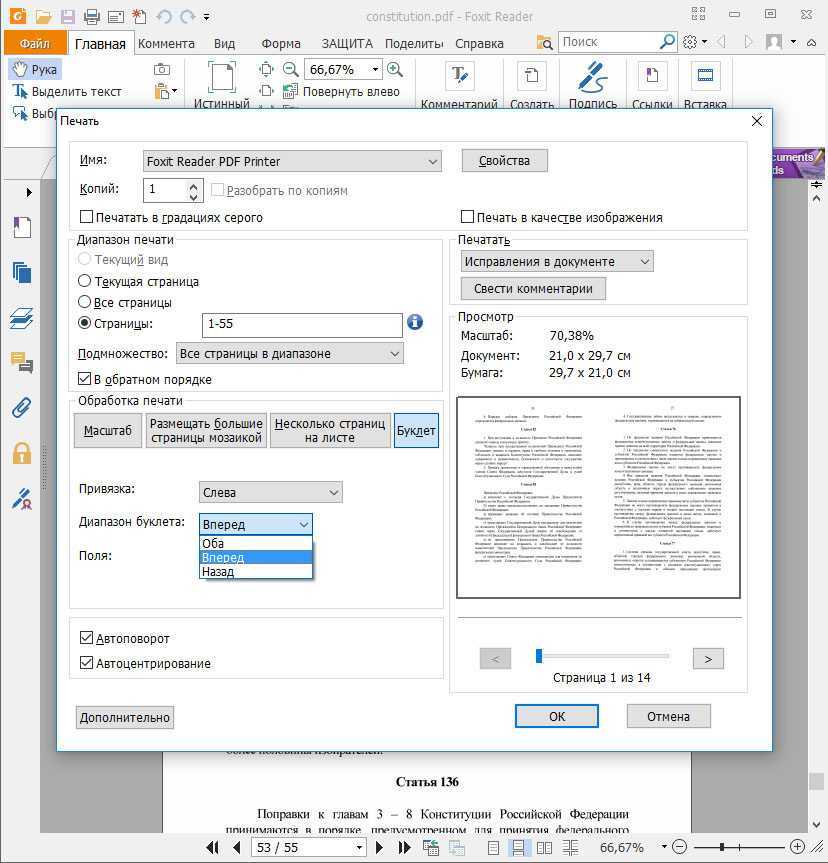
Task: Select Текущая страница radio button
Action: 84,281
